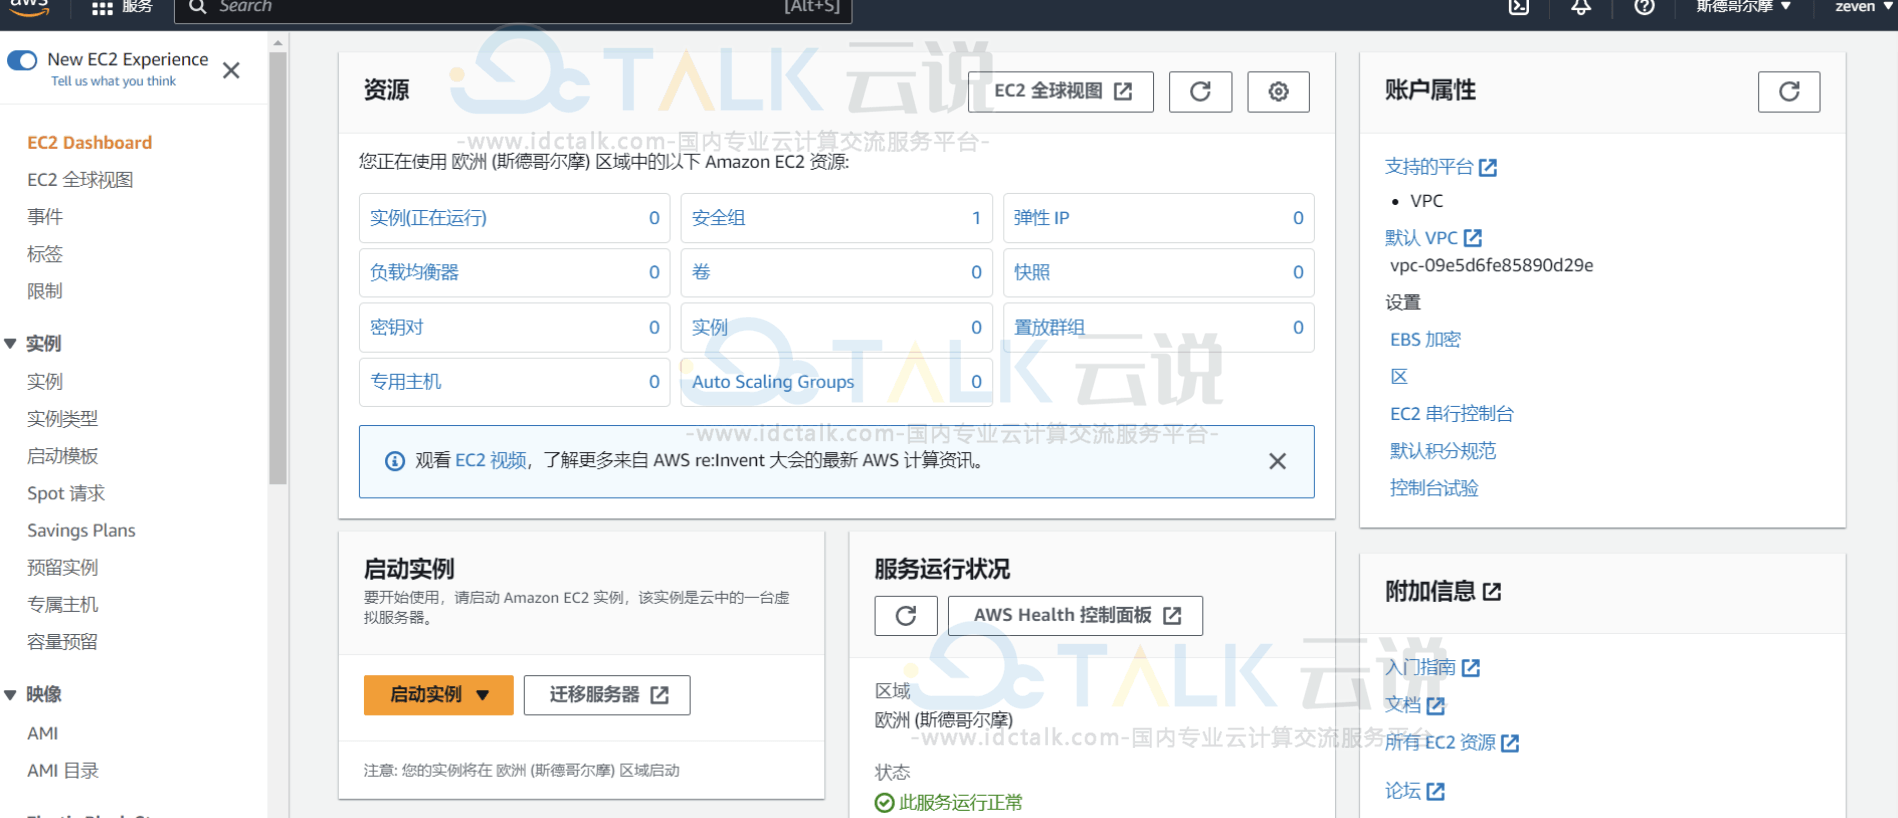Click the EC2 视频 link in info banner
Image resolution: width=1898 pixels, height=818 pixels.
click(491, 460)
